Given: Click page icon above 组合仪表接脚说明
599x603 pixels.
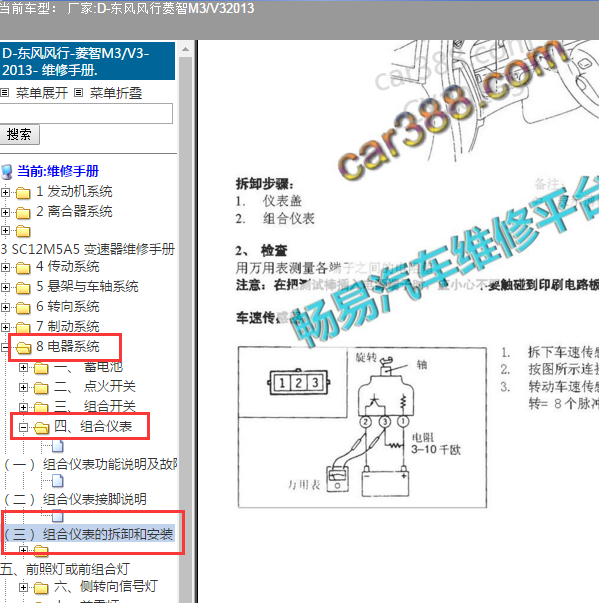Looking at the screenshot, I should coord(58,481).
